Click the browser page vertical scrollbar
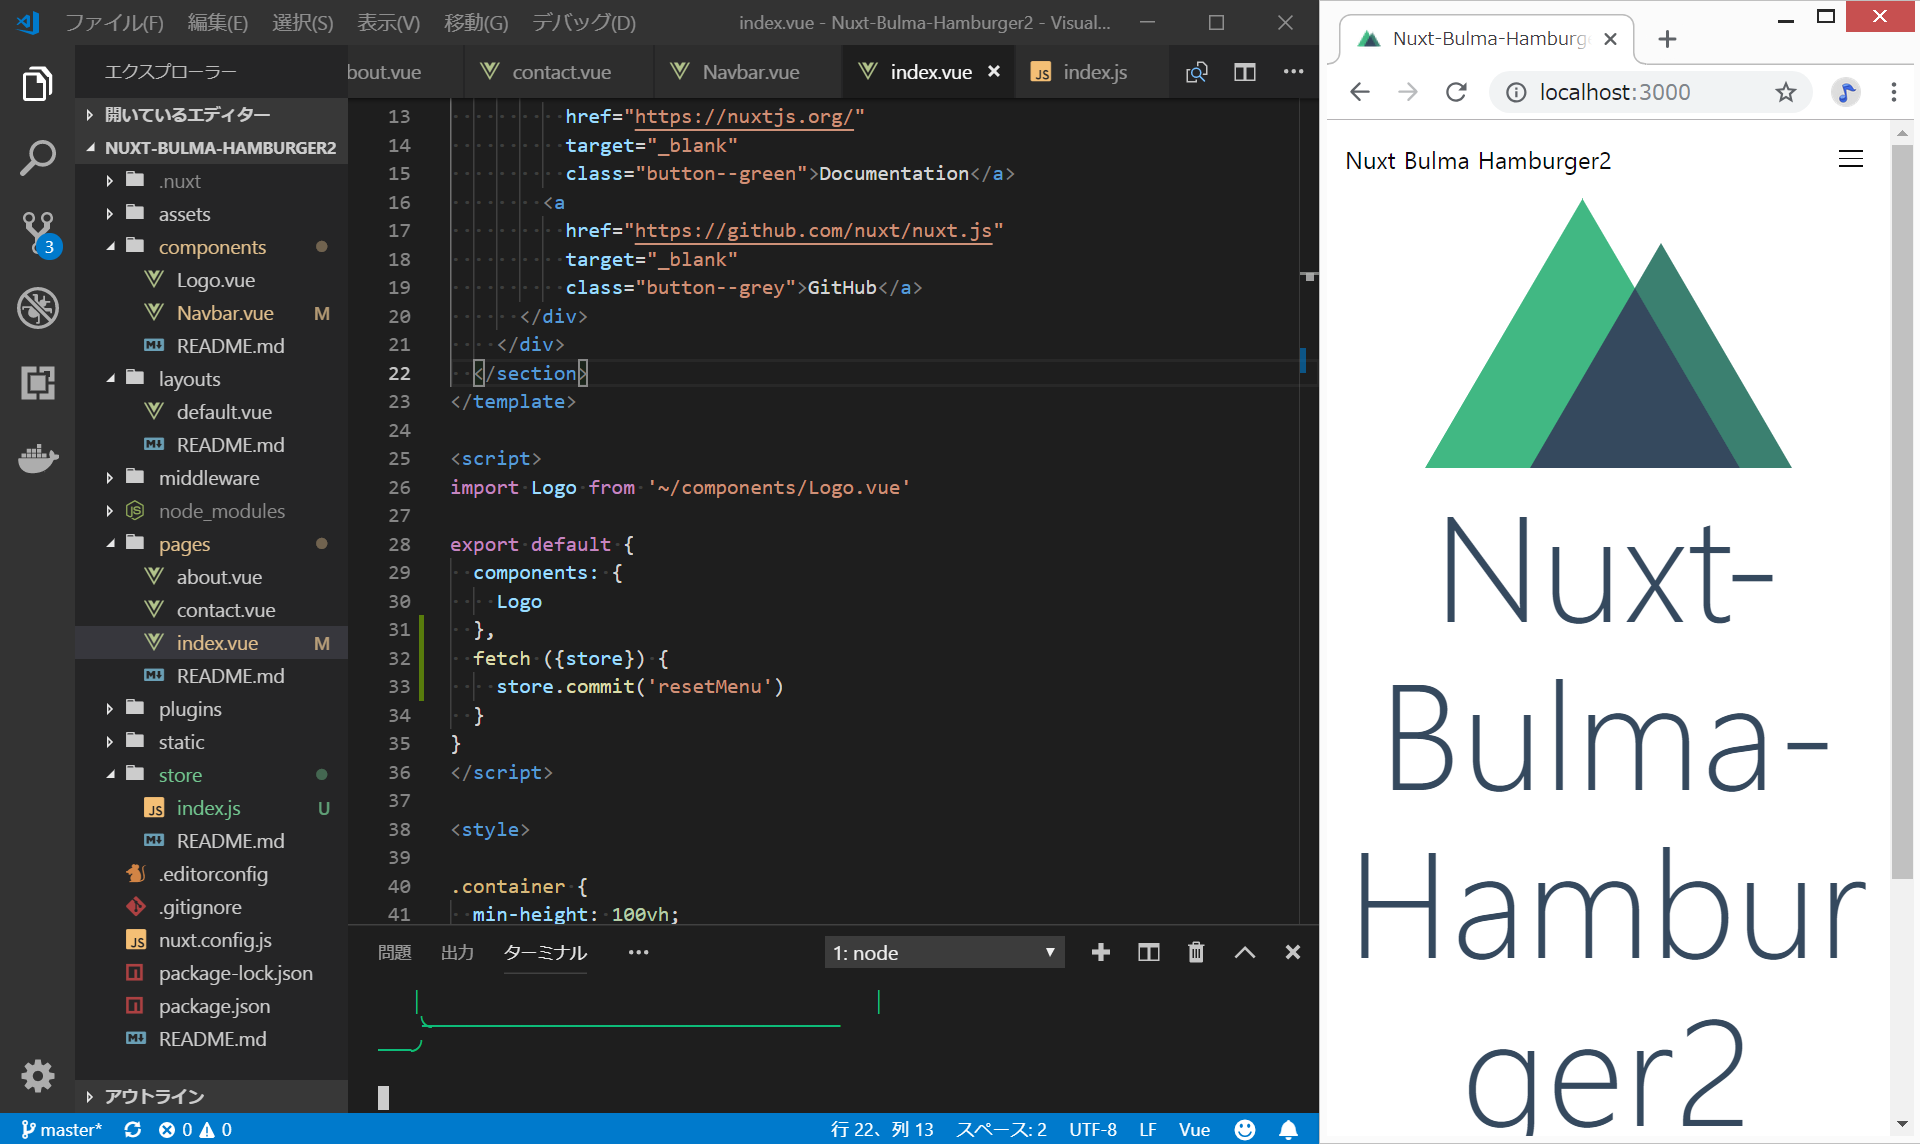 (1902, 500)
